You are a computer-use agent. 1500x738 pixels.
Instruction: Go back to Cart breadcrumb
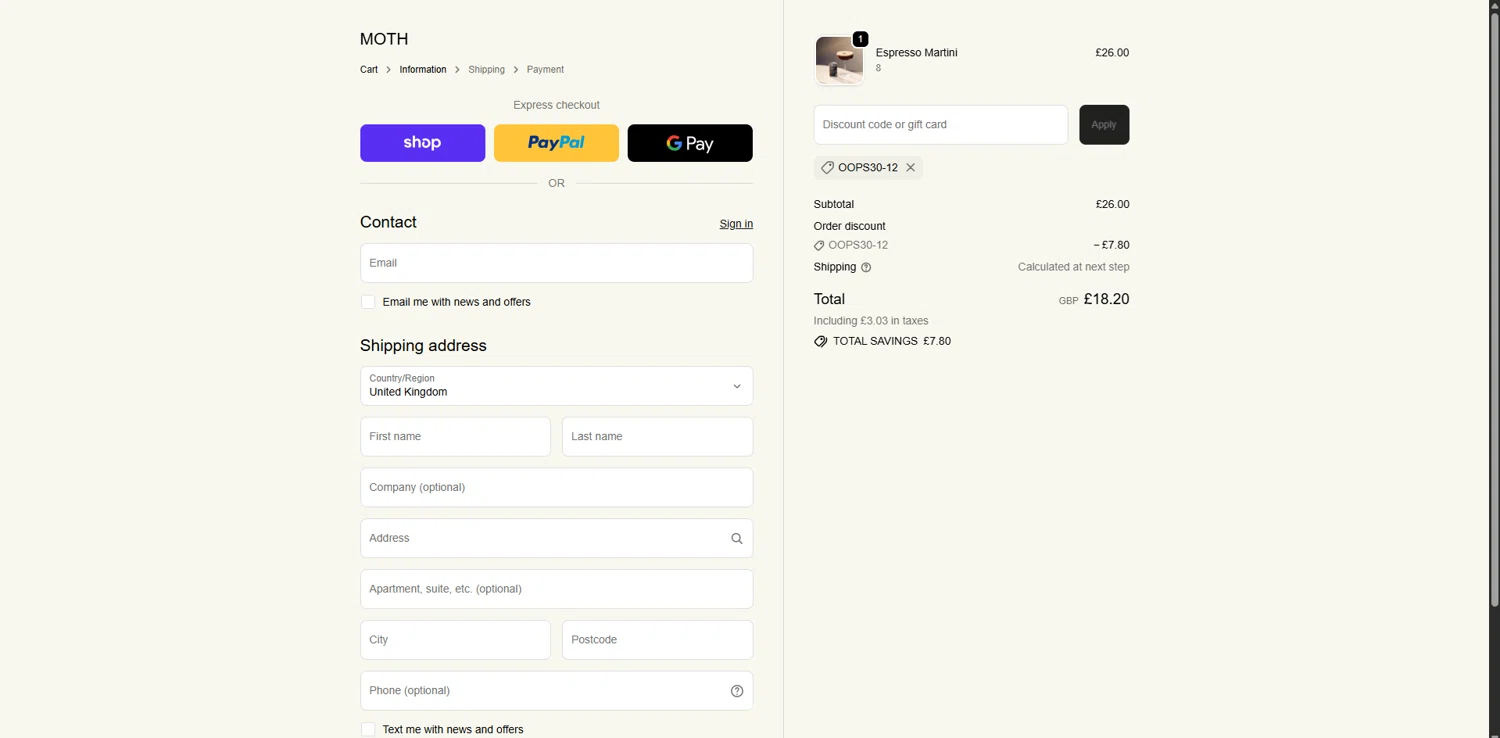[x=369, y=70]
